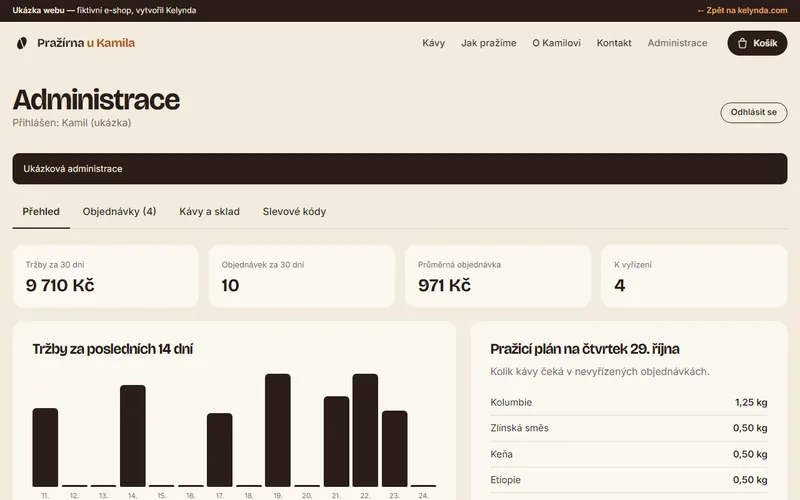Open the Košík cart button
Image resolution: width=800 pixels, height=500 pixels.
coord(757,43)
